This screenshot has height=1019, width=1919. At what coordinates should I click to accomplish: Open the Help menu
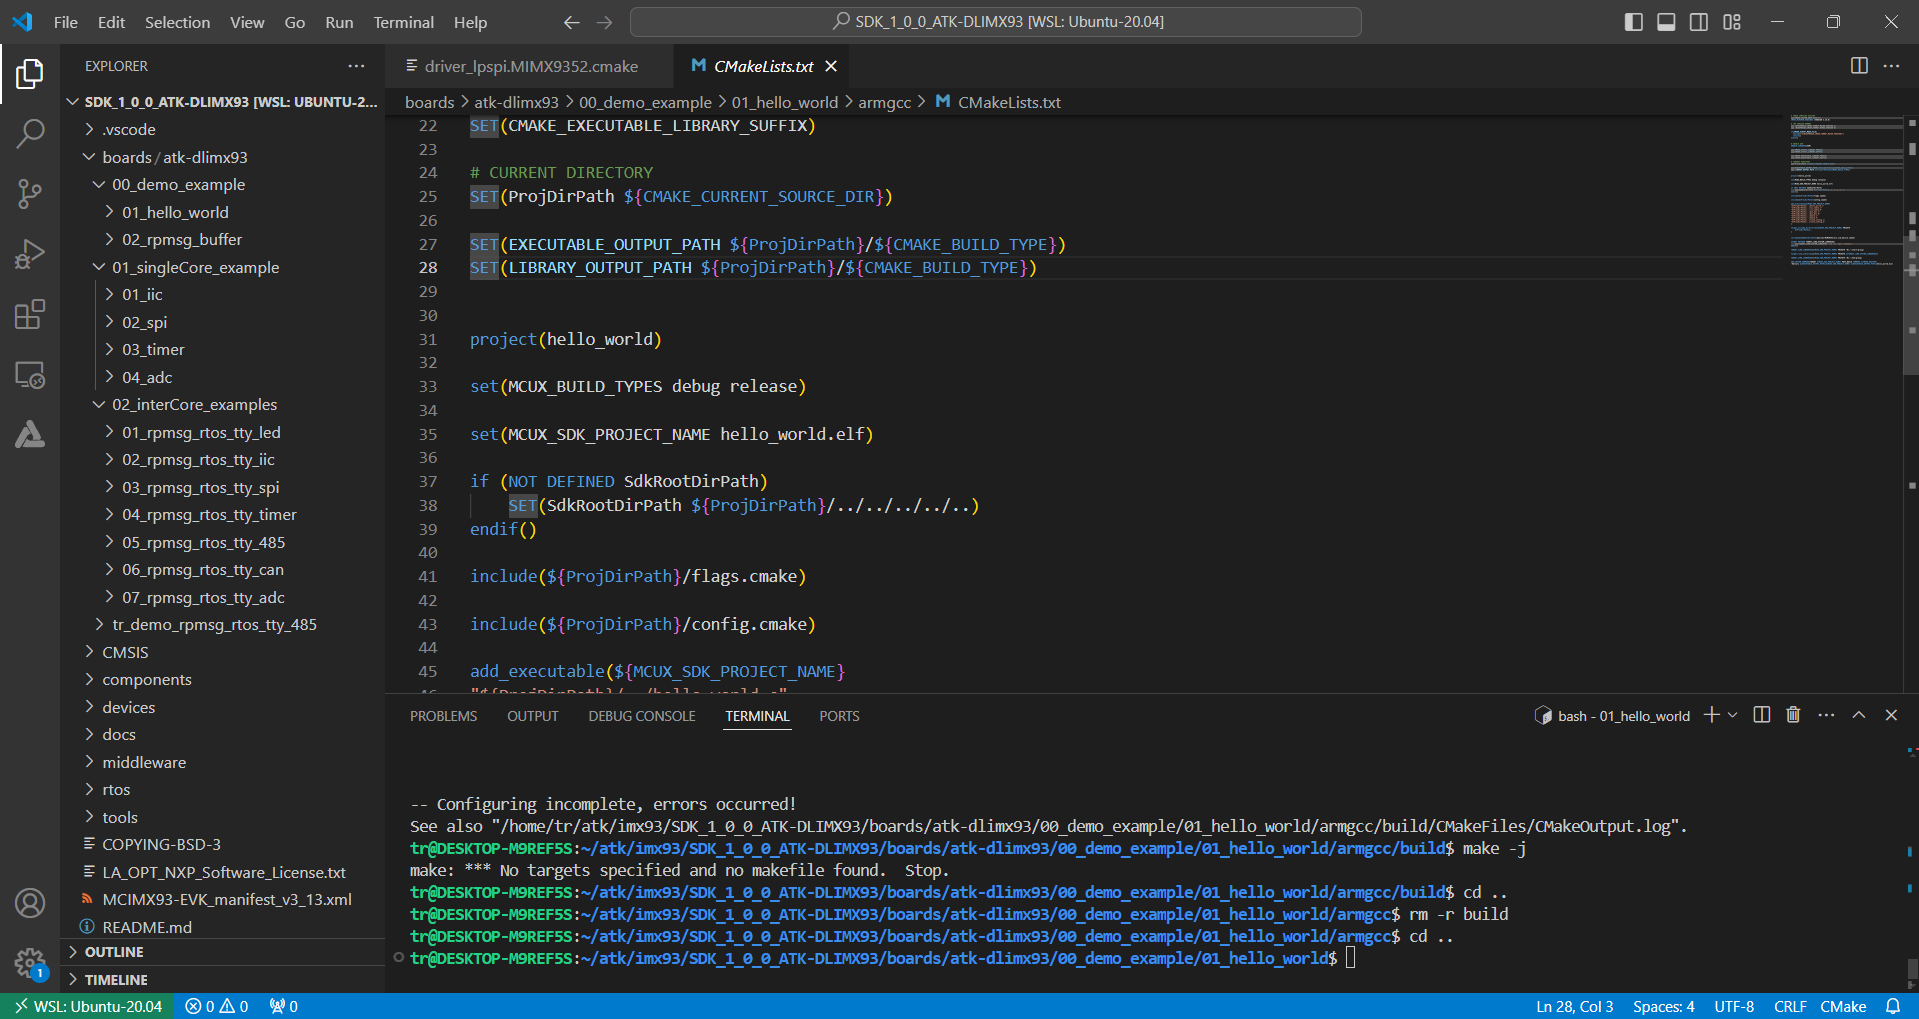(x=470, y=22)
